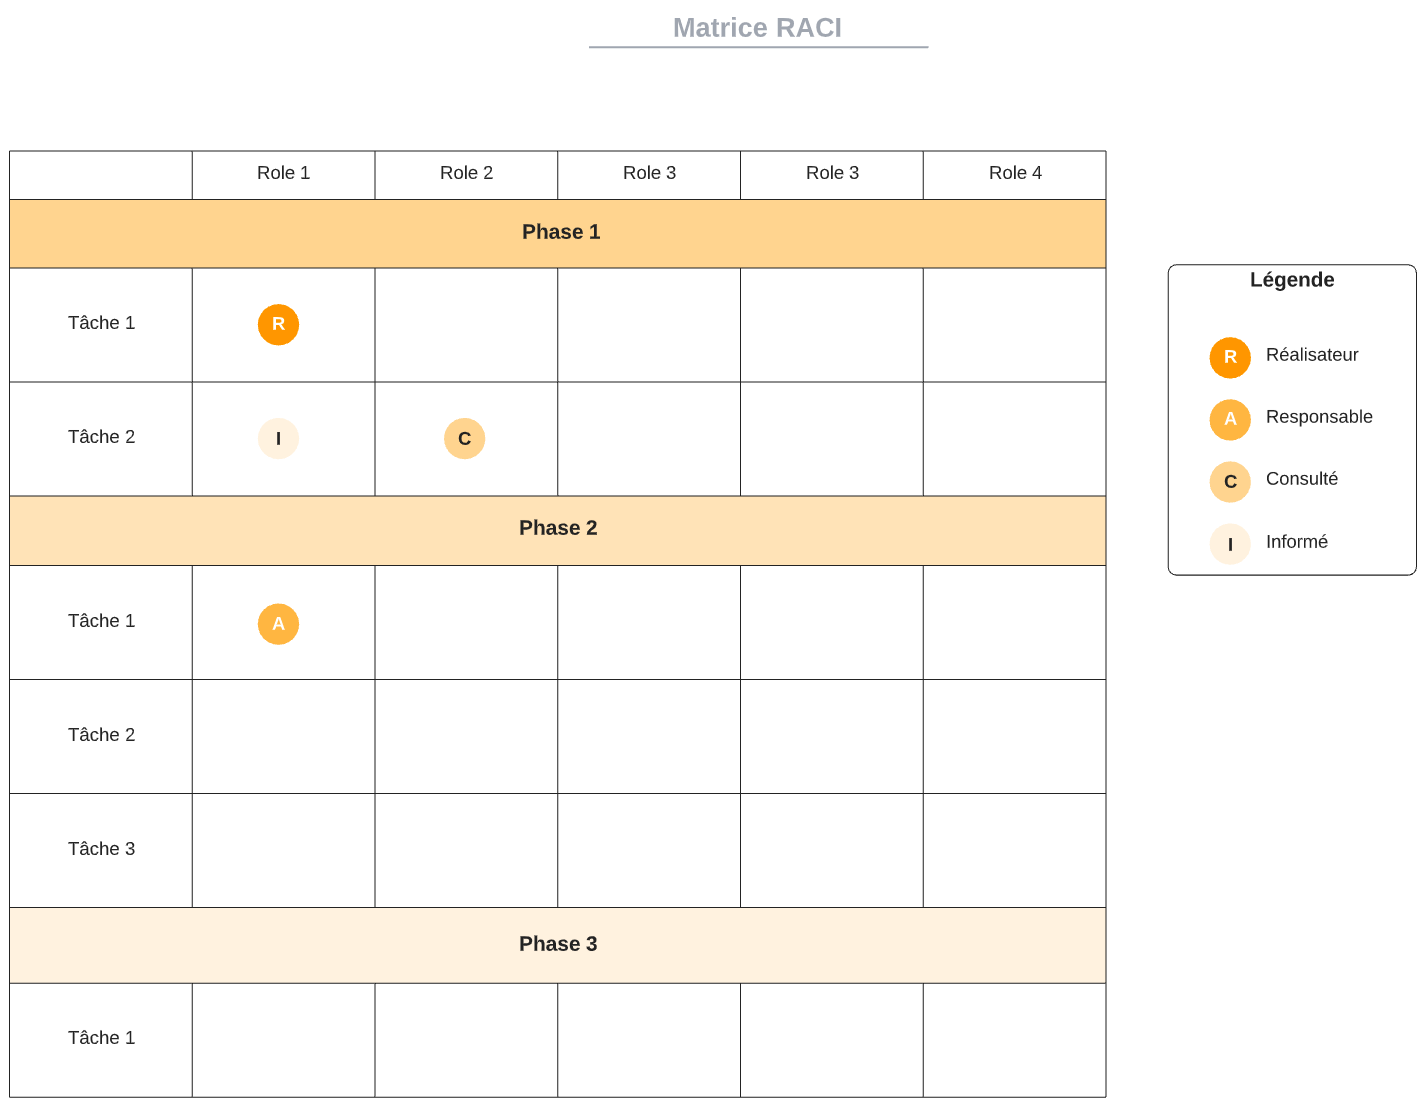Click the Matrice RACI title
Viewport: 1428px width, 1108px height.
point(757,28)
